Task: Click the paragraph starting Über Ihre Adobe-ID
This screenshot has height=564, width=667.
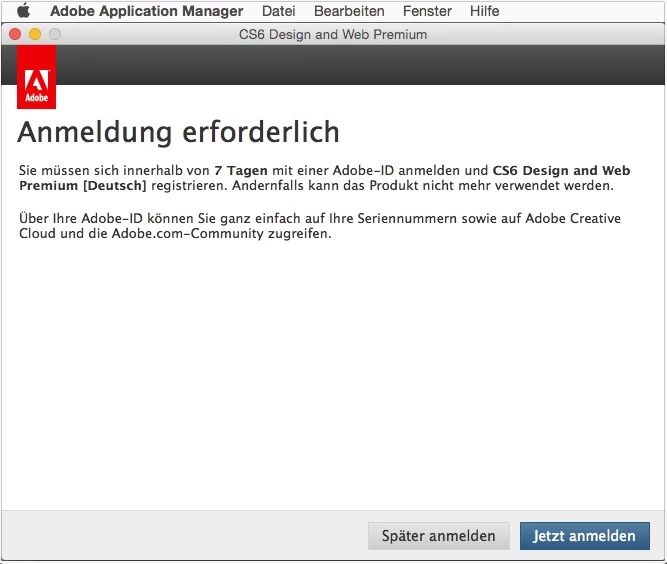Action: point(320,226)
